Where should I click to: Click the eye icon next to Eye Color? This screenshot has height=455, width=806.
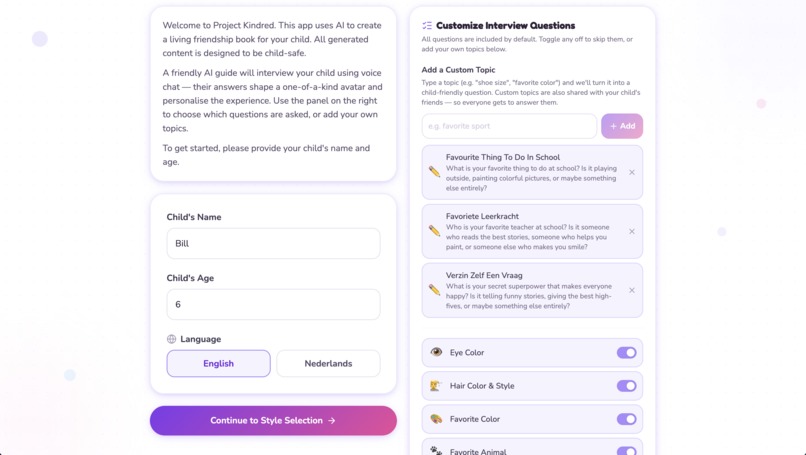tap(436, 352)
